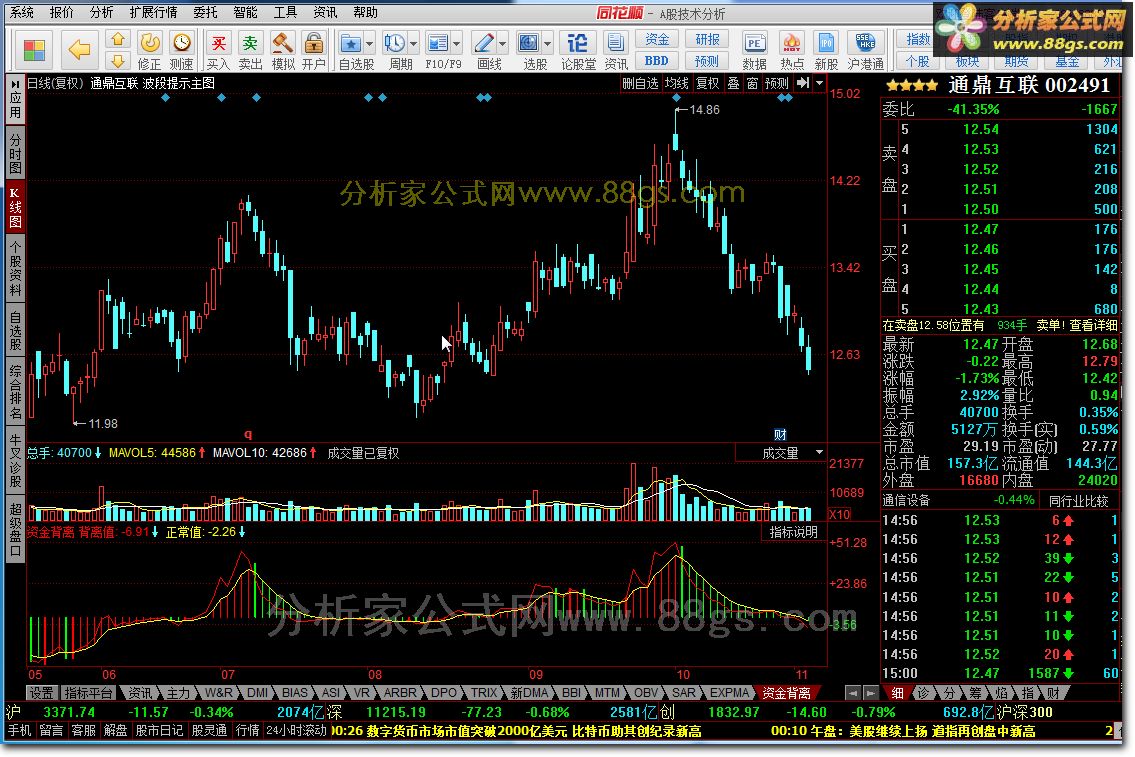
Task: Switch to the bottom 财 tab
Action: pyautogui.click(x=1053, y=693)
